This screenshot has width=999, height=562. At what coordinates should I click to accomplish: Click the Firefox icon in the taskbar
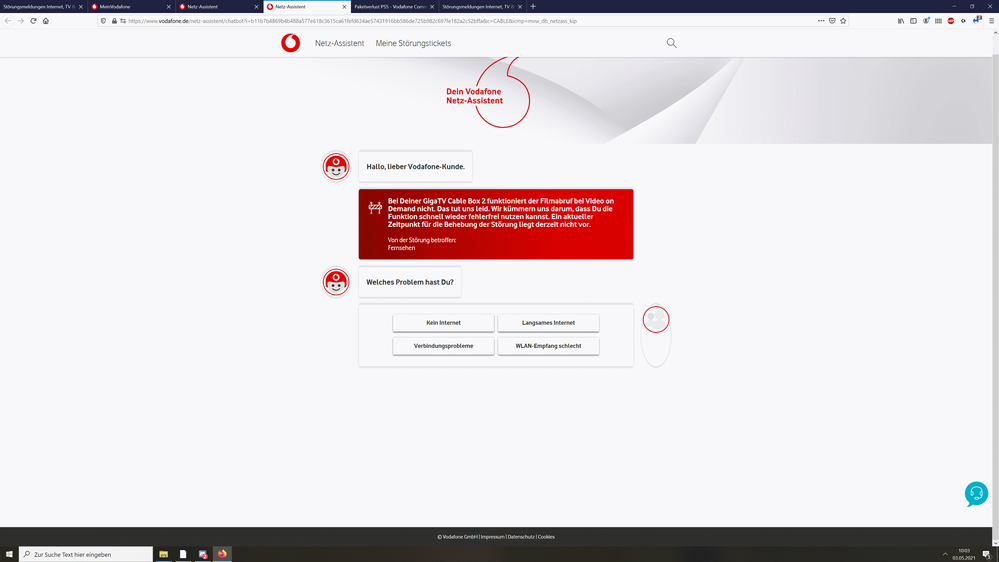click(x=222, y=554)
